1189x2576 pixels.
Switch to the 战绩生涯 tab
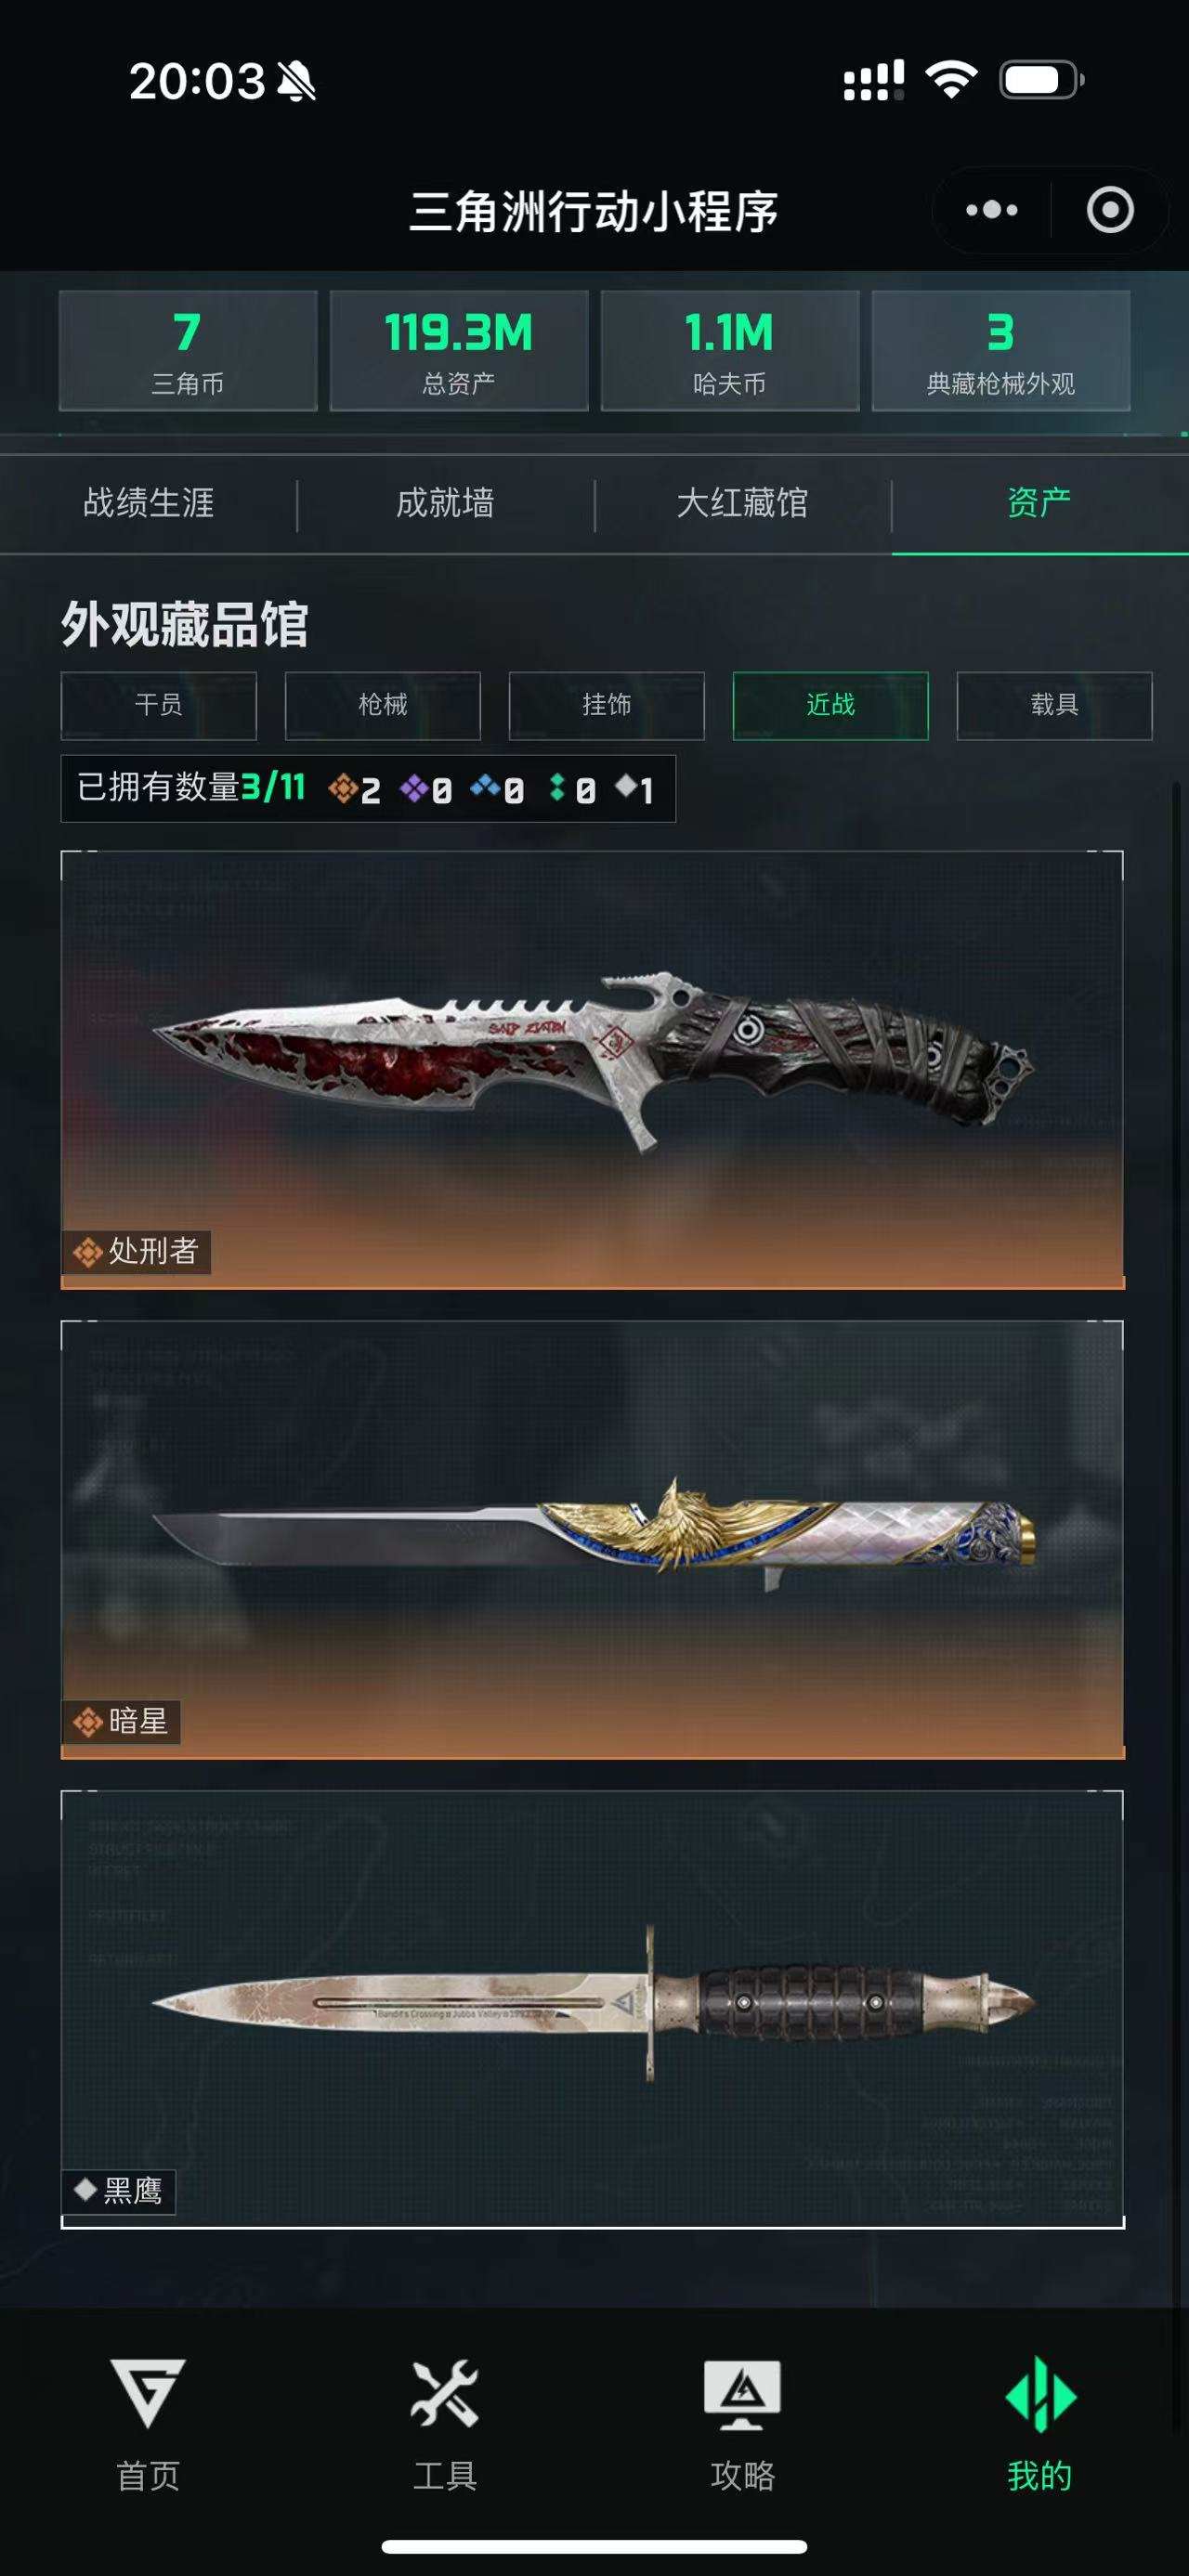click(x=148, y=503)
